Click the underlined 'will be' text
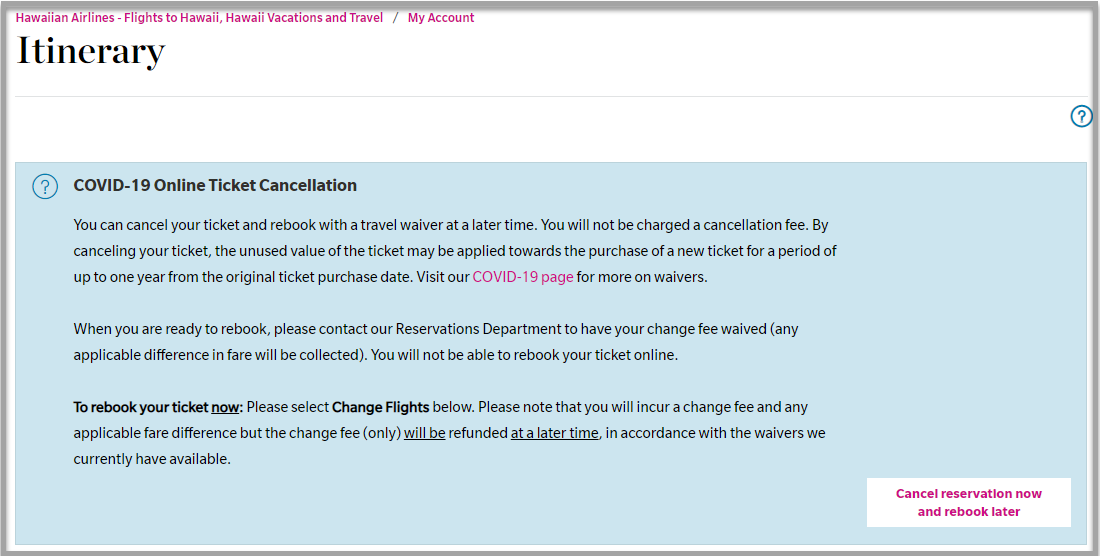Image resolution: width=1100 pixels, height=556 pixels. (424, 433)
